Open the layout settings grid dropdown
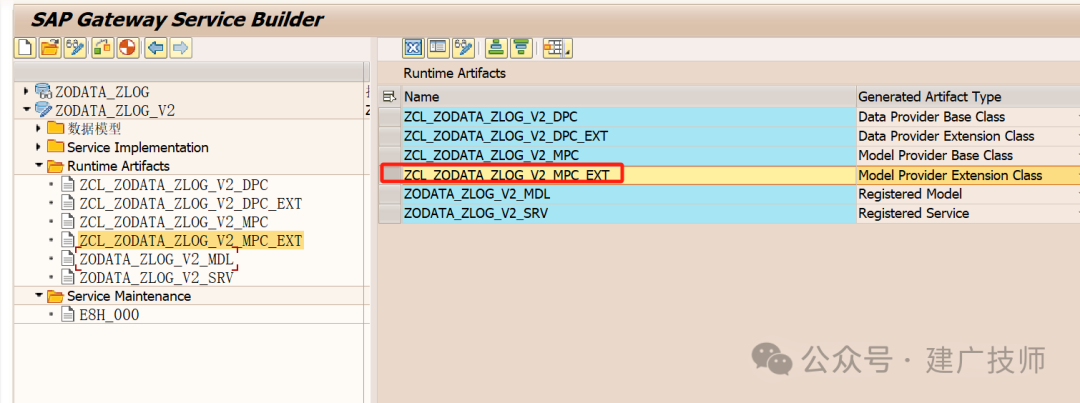This screenshot has width=1080, height=403. 557,48
